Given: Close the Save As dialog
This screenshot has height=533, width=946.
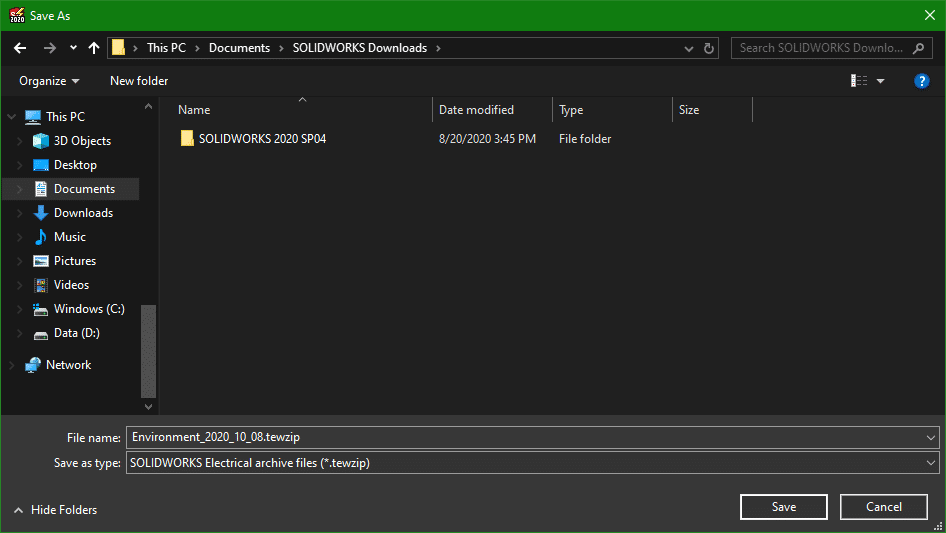Looking at the screenshot, I should click(930, 15).
